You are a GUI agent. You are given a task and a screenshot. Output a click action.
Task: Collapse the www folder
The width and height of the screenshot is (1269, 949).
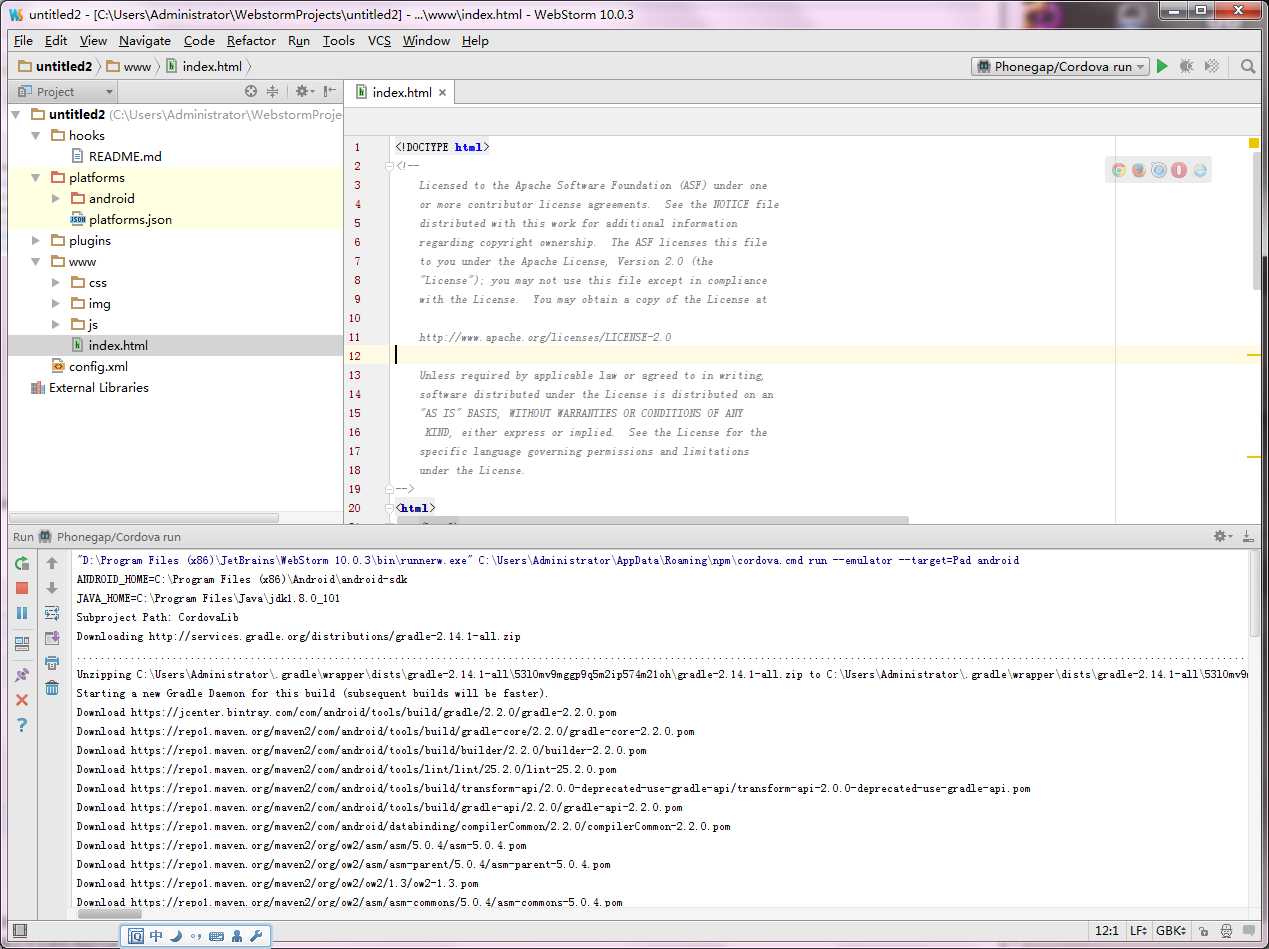point(36,262)
